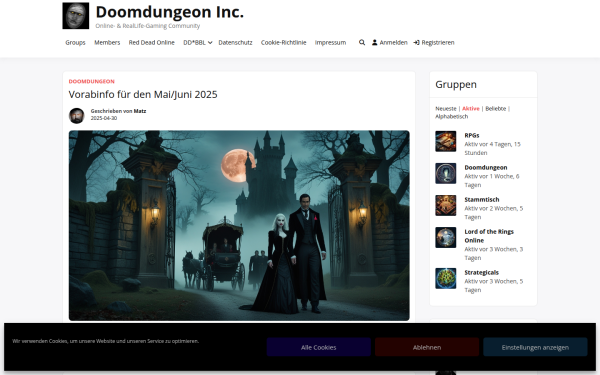Click Registrieren to sign up

pos(434,42)
